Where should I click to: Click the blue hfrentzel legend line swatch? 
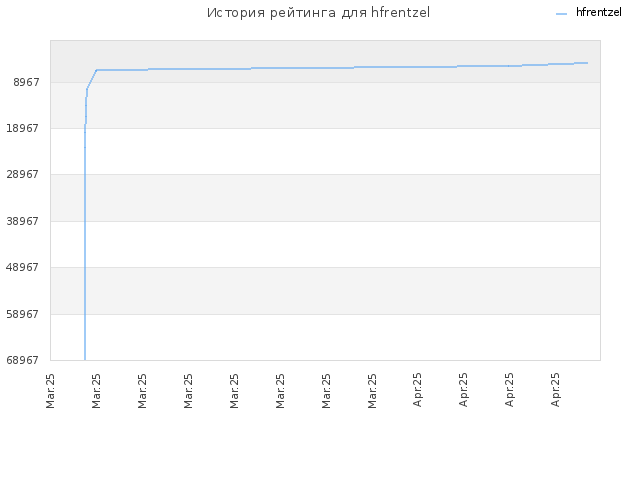click(561, 14)
